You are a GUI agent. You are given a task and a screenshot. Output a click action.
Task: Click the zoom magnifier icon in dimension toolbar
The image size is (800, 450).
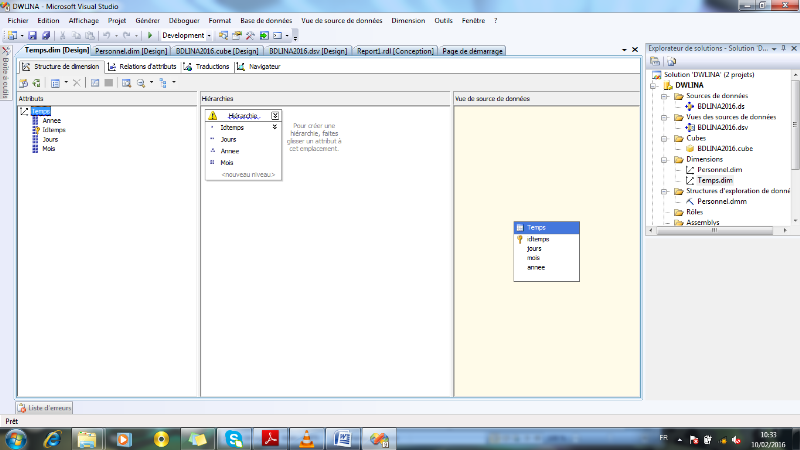click(141, 82)
